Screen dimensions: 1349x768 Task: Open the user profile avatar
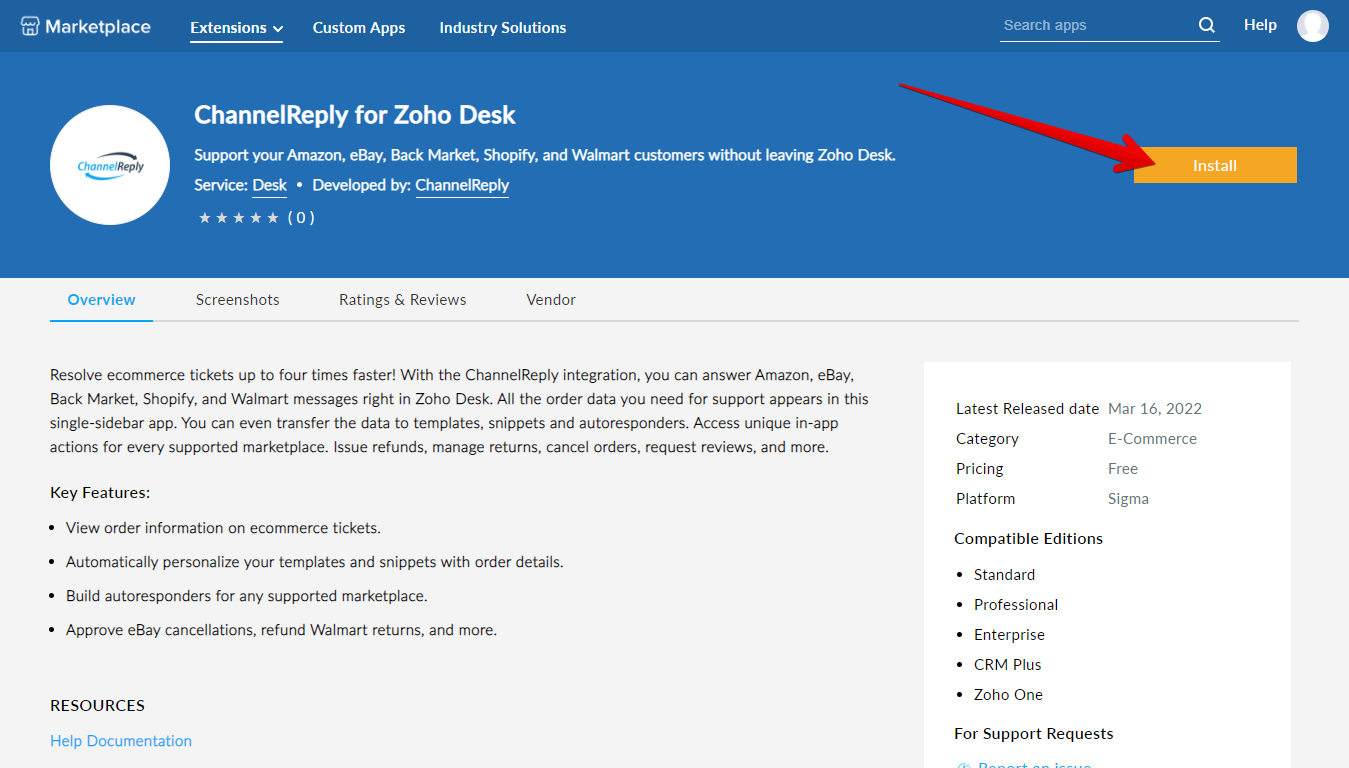point(1312,26)
